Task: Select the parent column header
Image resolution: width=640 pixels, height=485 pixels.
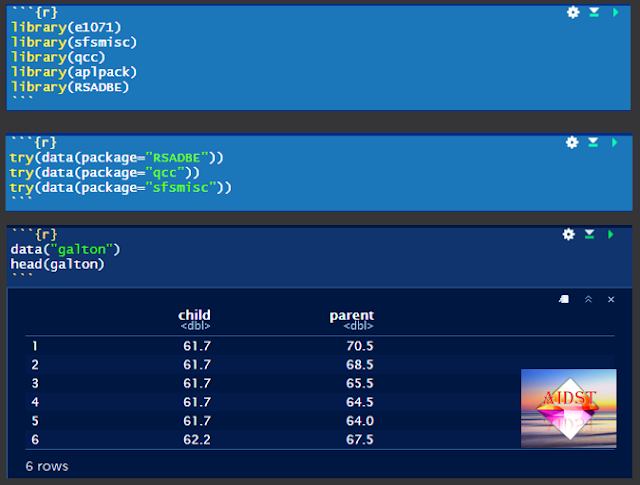Action: pyautogui.click(x=351, y=315)
